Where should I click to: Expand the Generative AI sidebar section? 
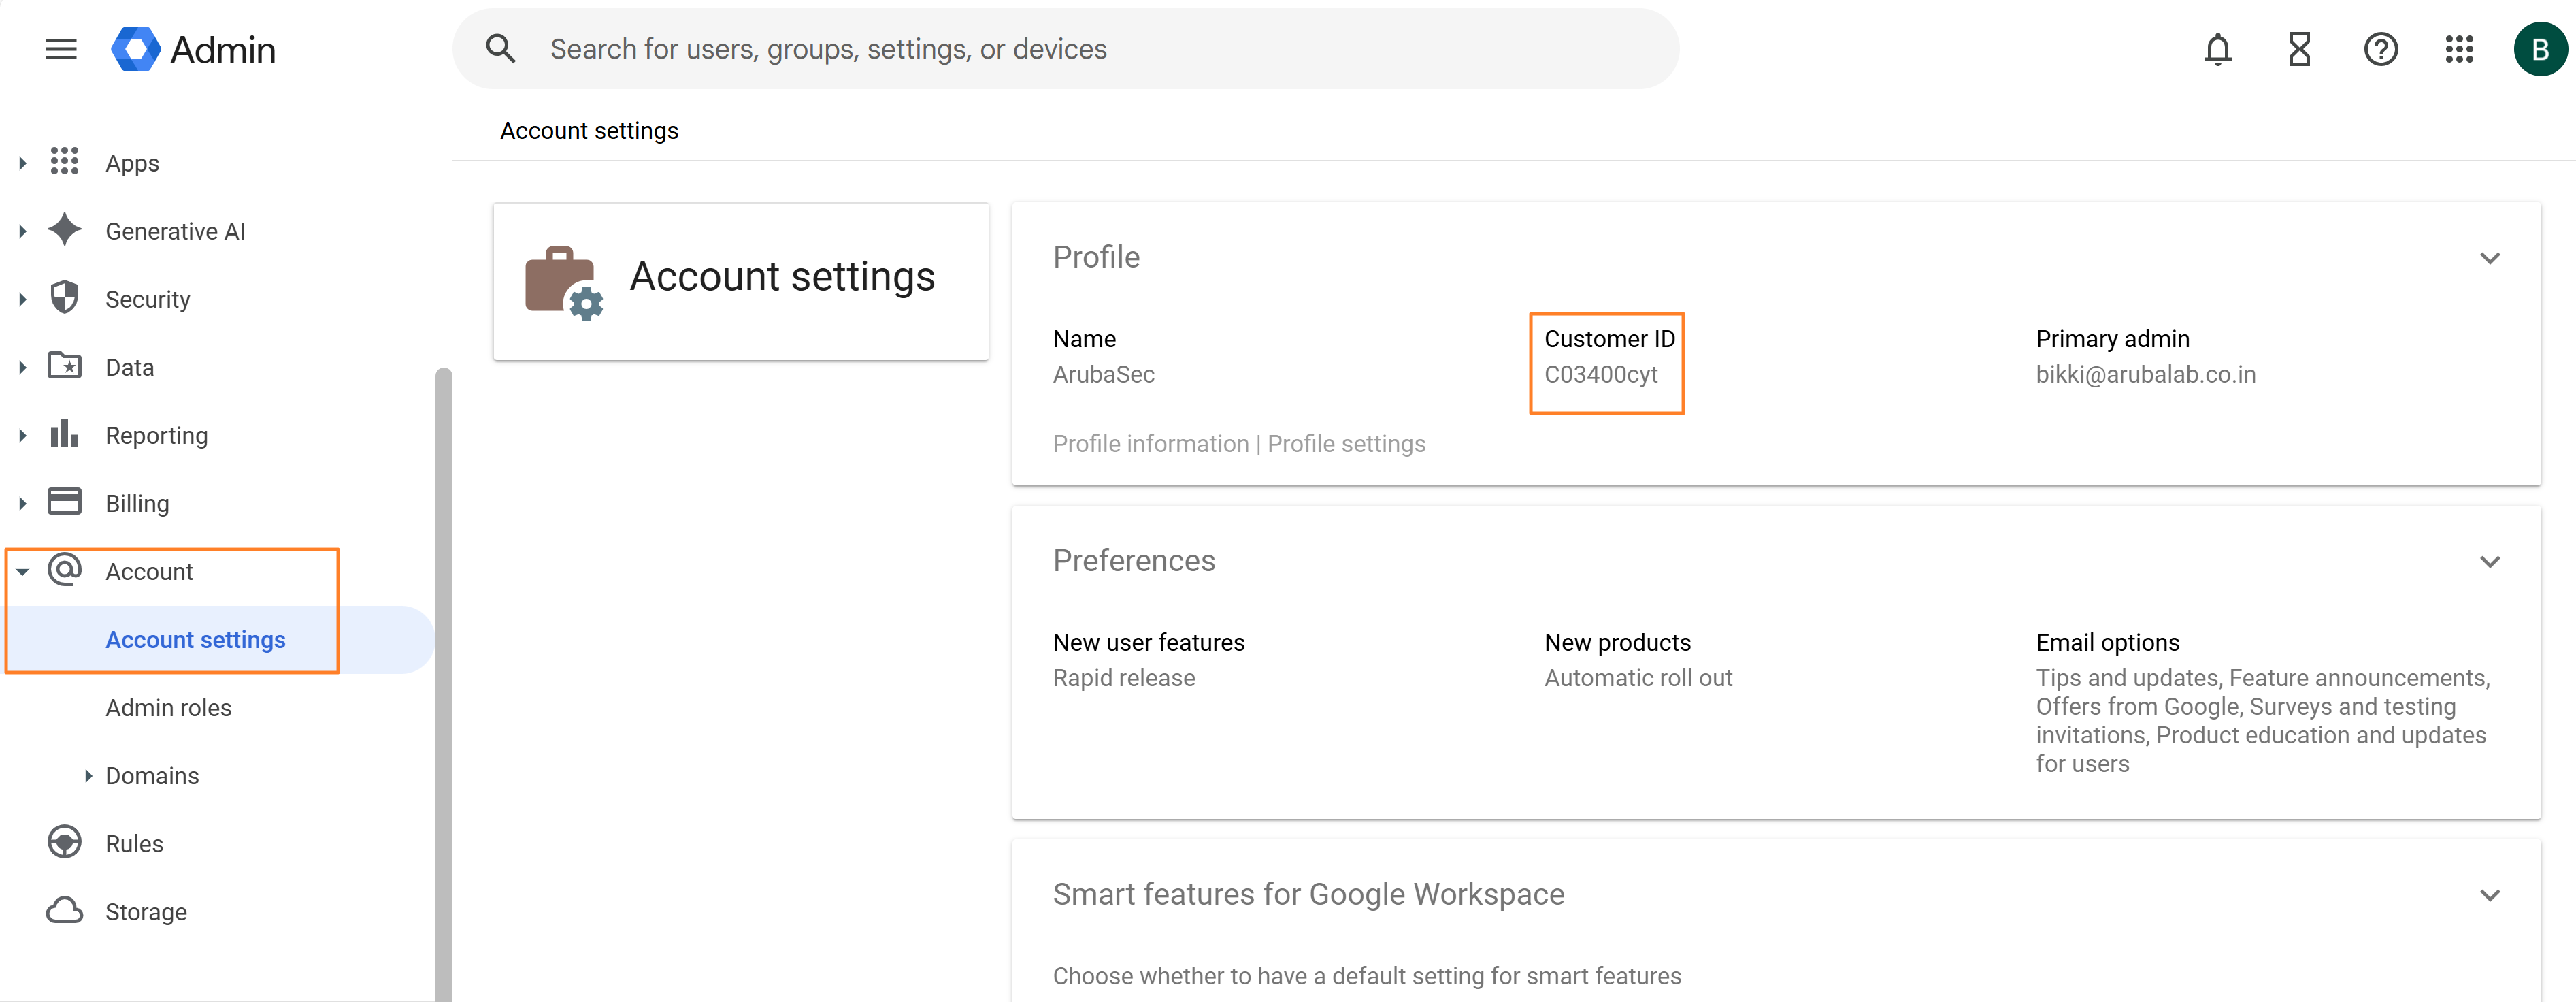click(22, 230)
